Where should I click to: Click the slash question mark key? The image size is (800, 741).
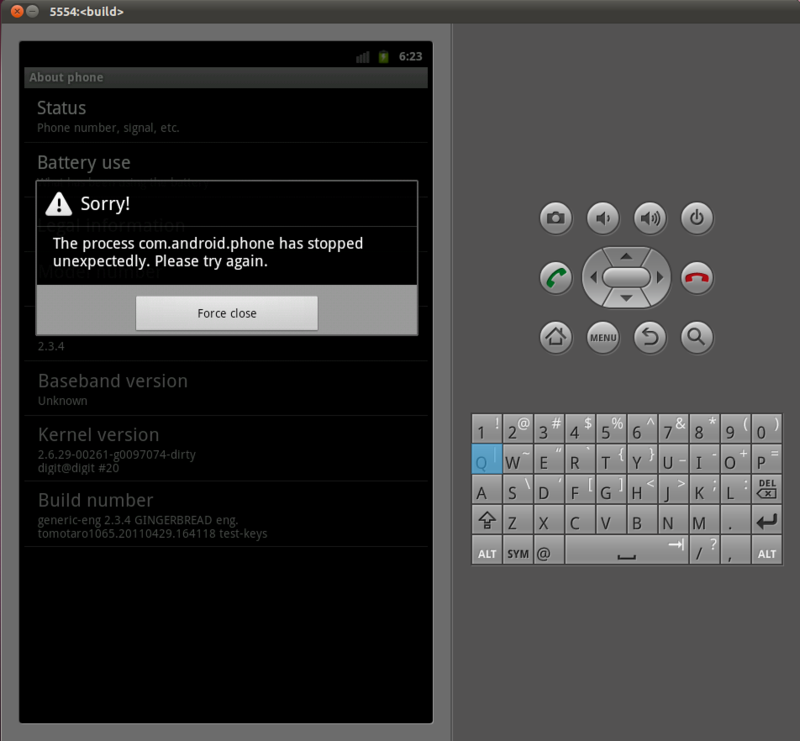pyautogui.click(x=705, y=550)
